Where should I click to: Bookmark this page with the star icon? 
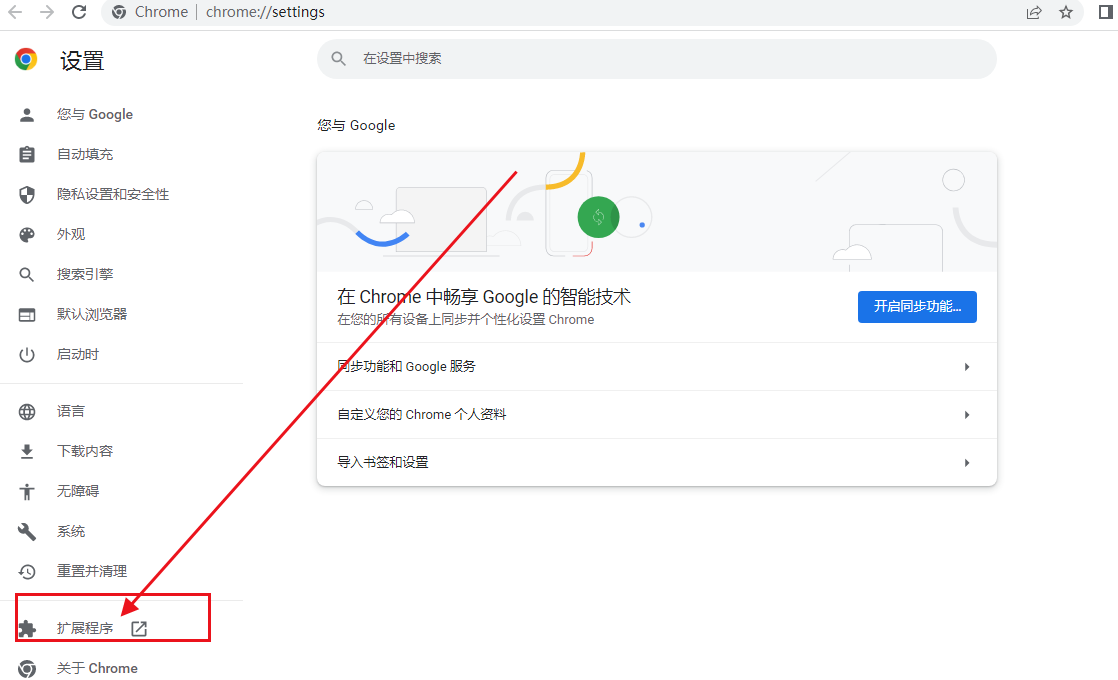[x=1066, y=12]
